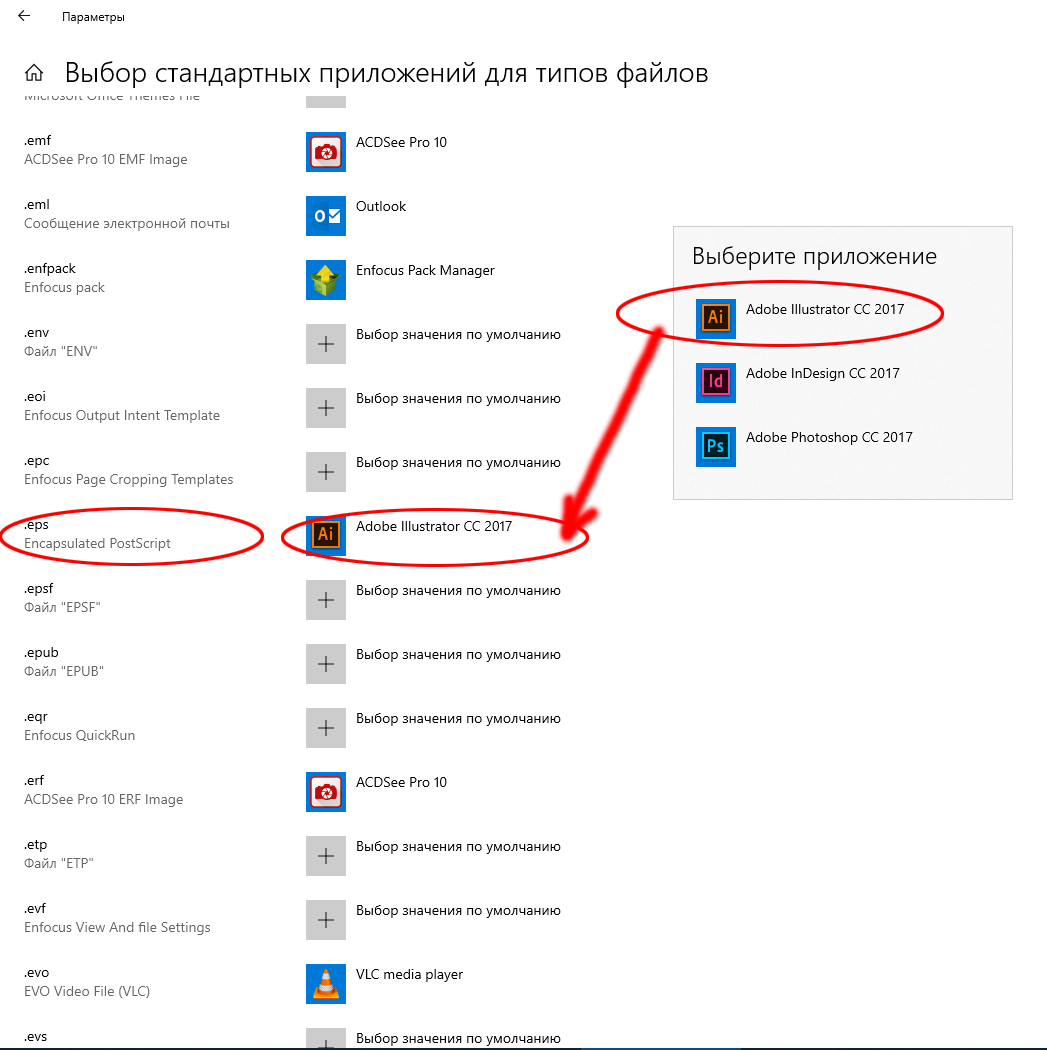Click Photoshop icon in the app chooser popup
1047x1050 pixels.
716,447
